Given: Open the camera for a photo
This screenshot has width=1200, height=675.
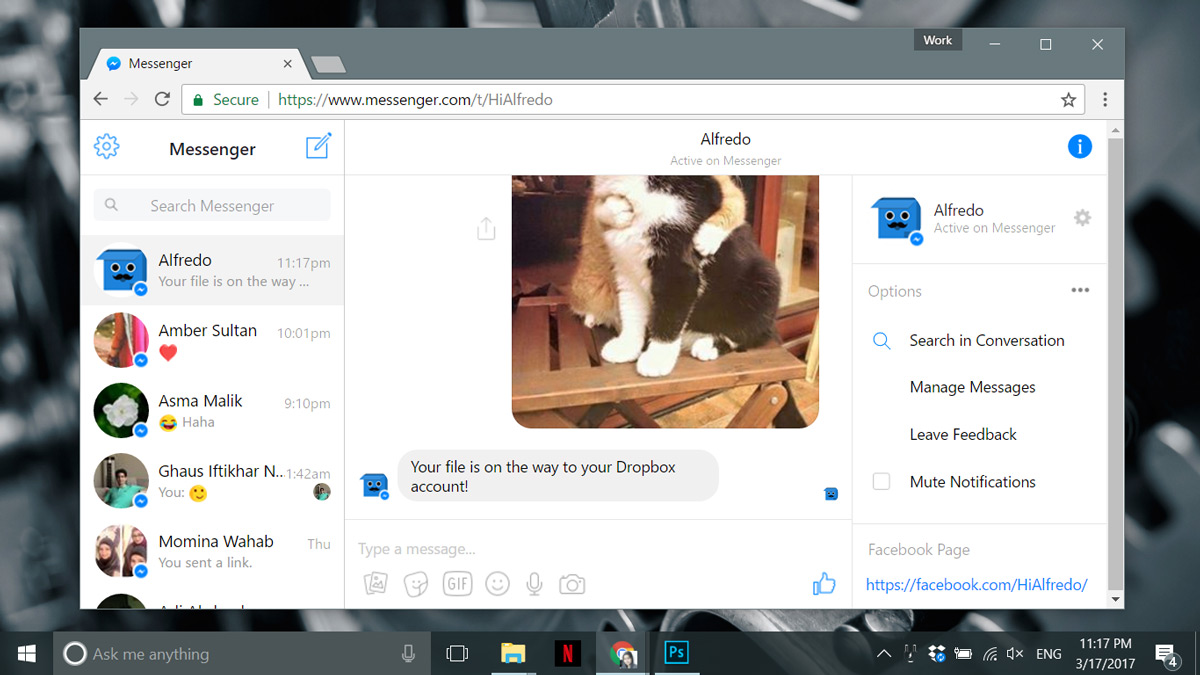Looking at the screenshot, I should point(572,584).
